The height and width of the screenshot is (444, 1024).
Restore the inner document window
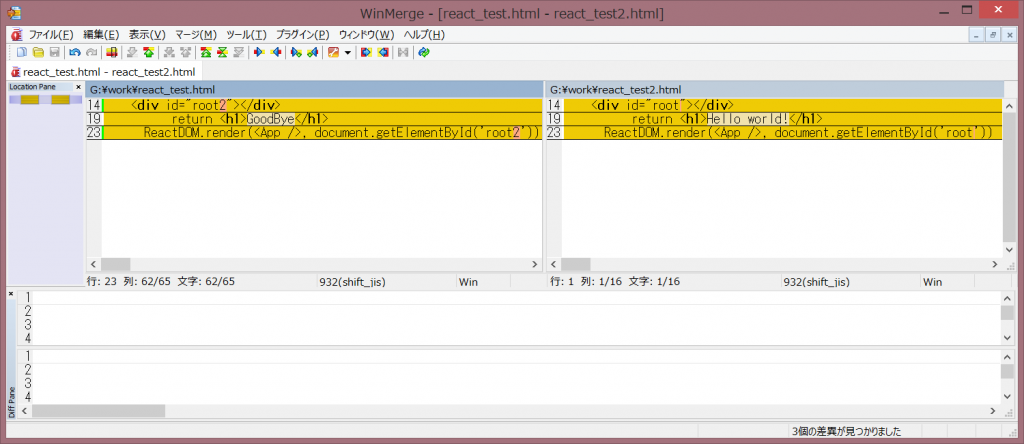click(993, 36)
